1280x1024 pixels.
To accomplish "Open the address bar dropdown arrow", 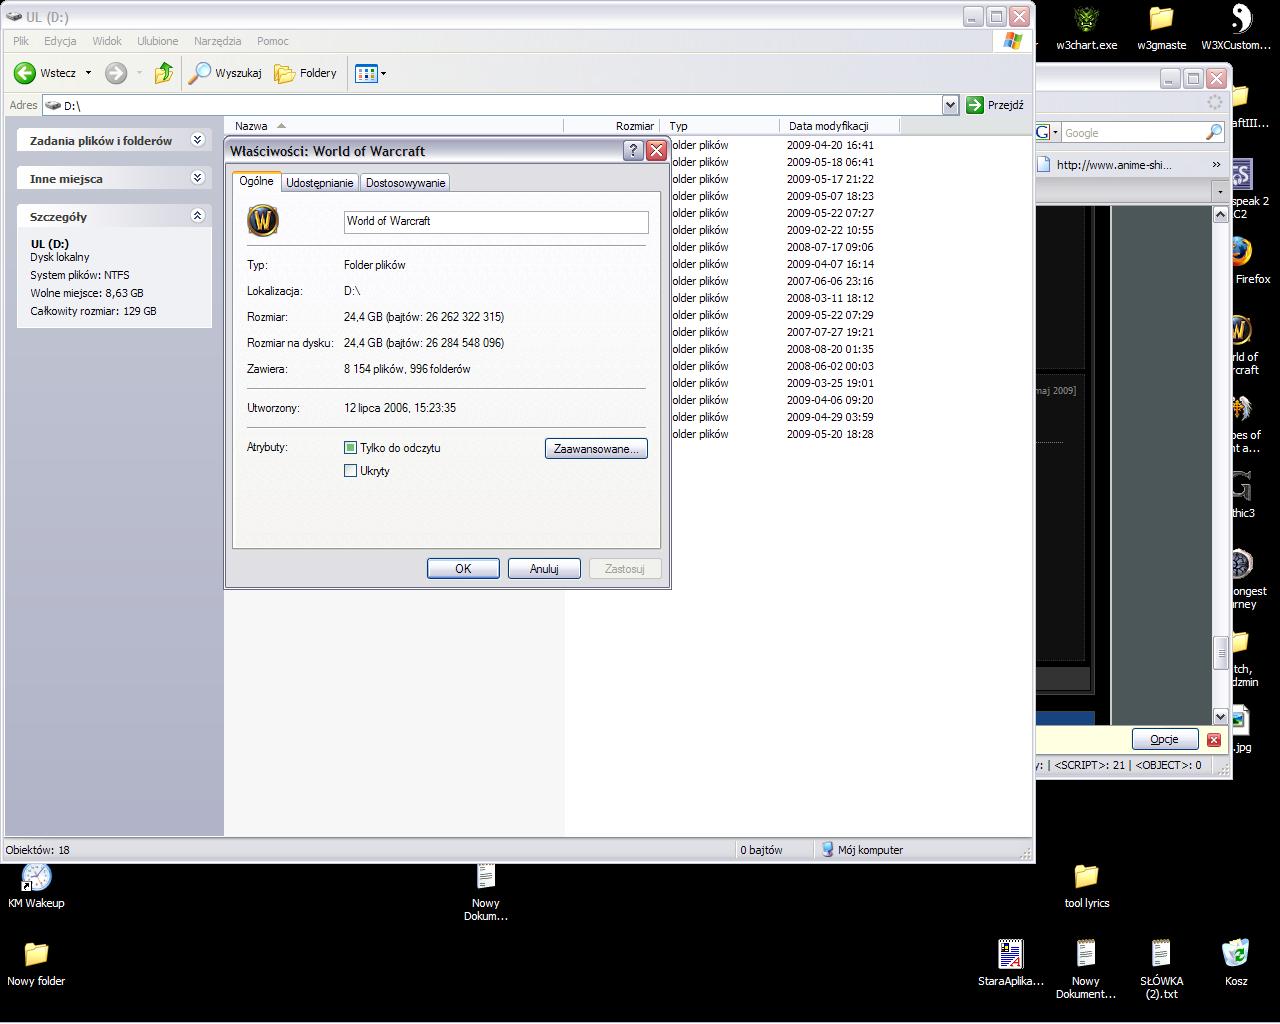I will (950, 105).
